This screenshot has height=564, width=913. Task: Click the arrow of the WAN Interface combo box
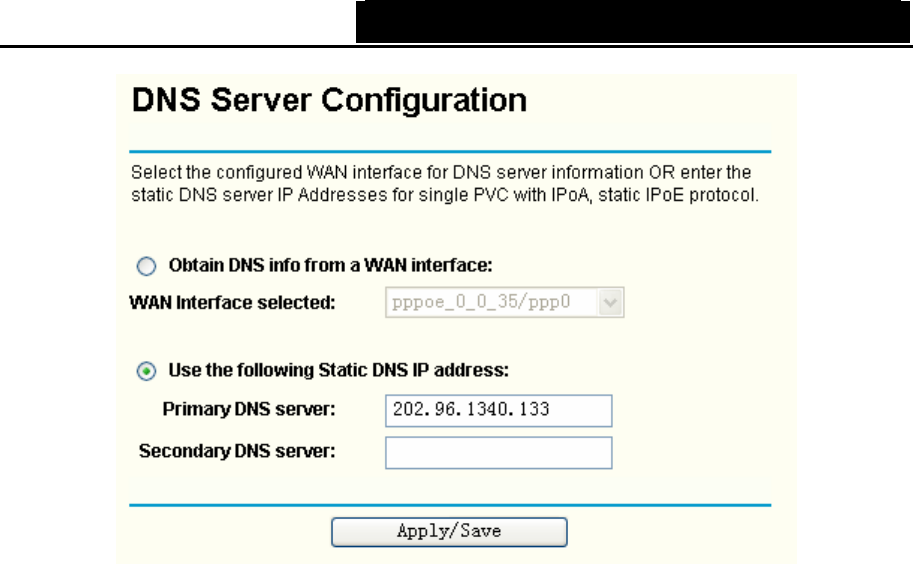coord(610,302)
